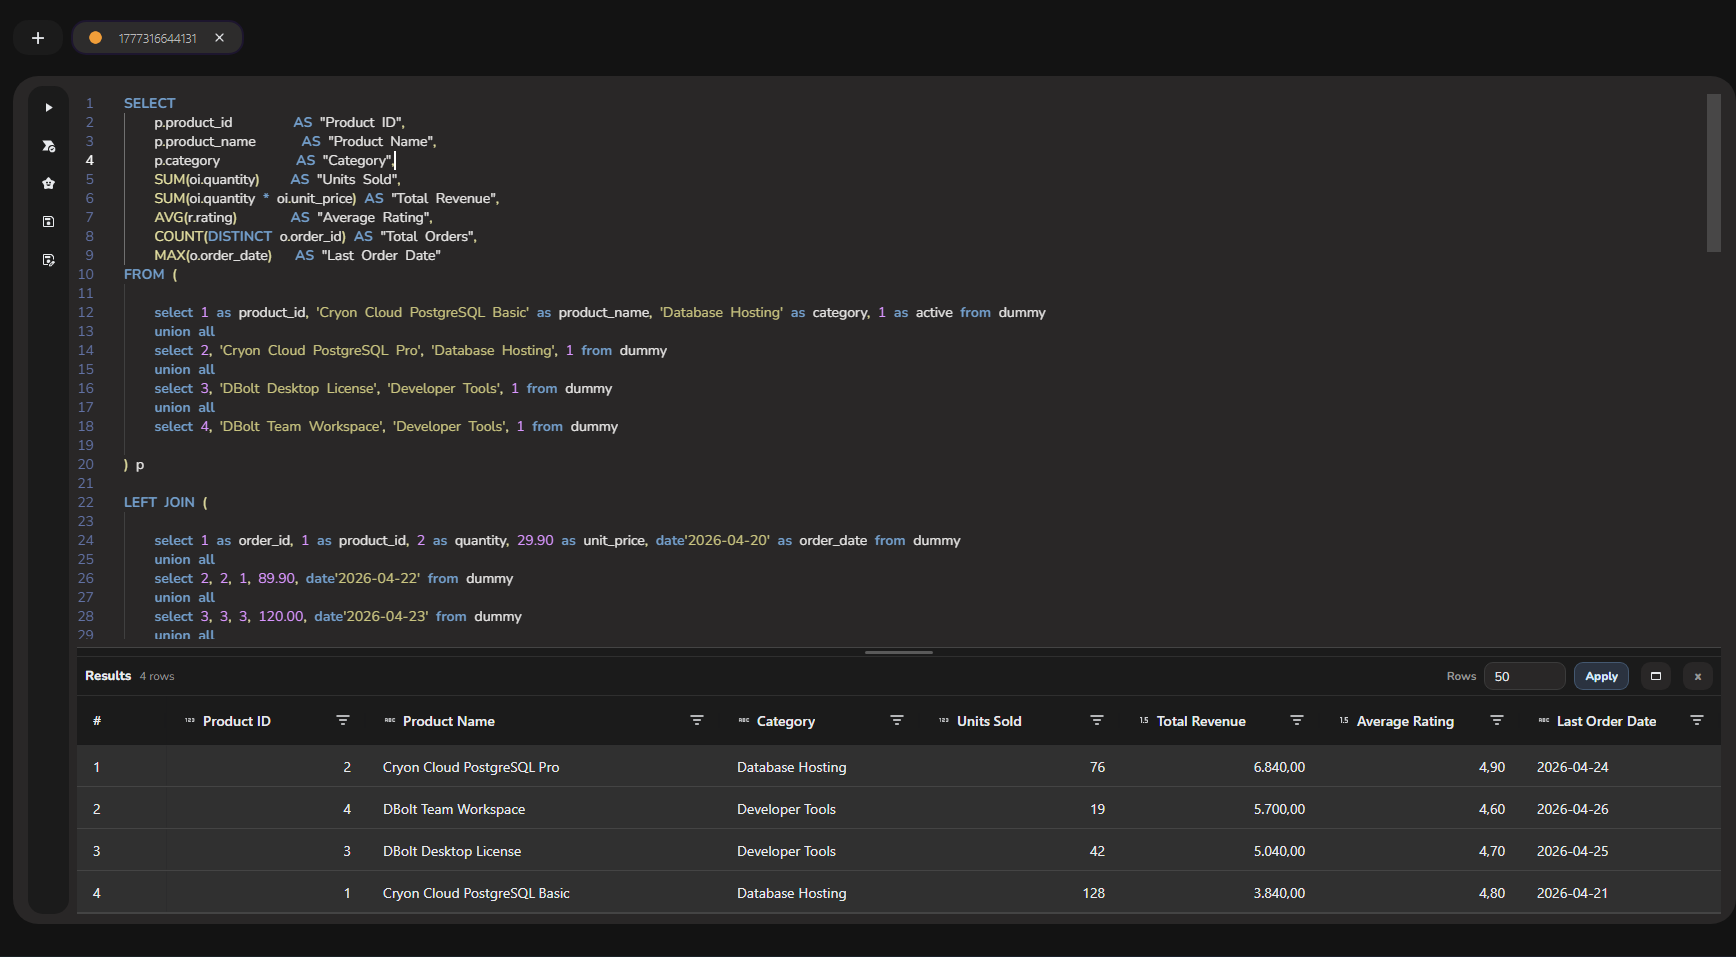
Task: Click 'MAX(o.order_date)' on line 9
Action: point(213,255)
